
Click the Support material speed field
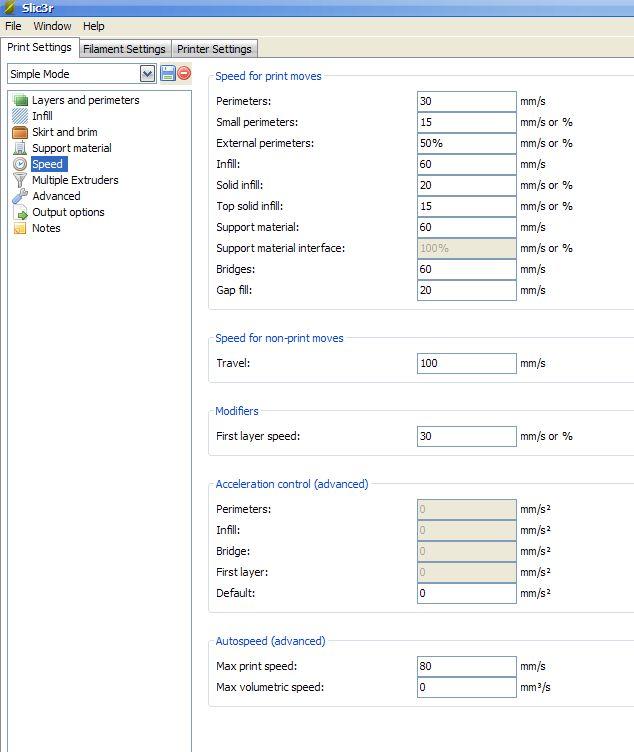pos(467,227)
